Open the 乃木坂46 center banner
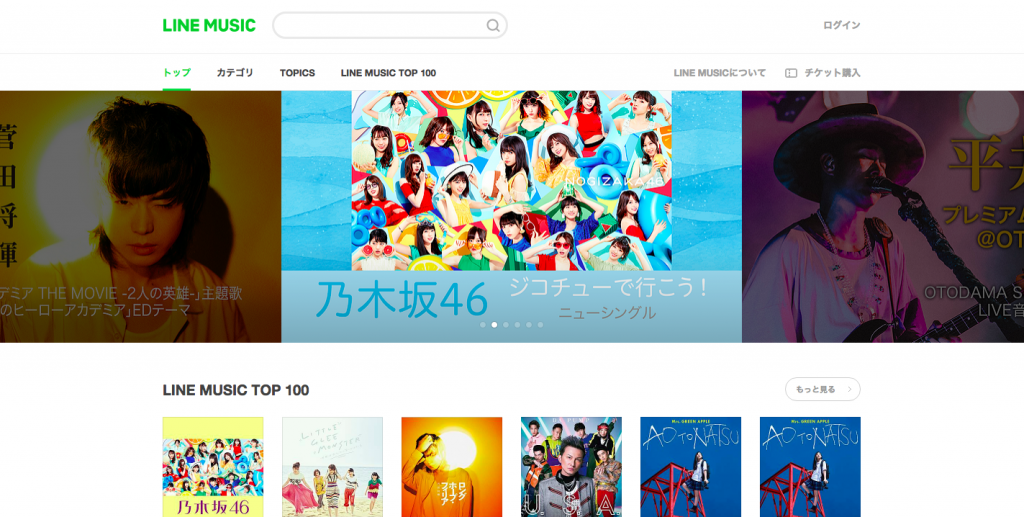The width and height of the screenshot is (1024, 517). point(511,216)
